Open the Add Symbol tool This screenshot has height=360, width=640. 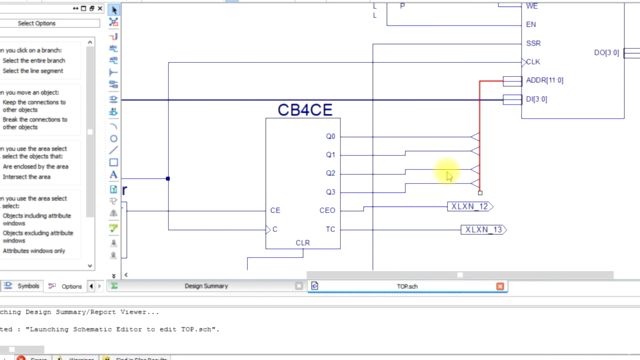coord(114,99)
